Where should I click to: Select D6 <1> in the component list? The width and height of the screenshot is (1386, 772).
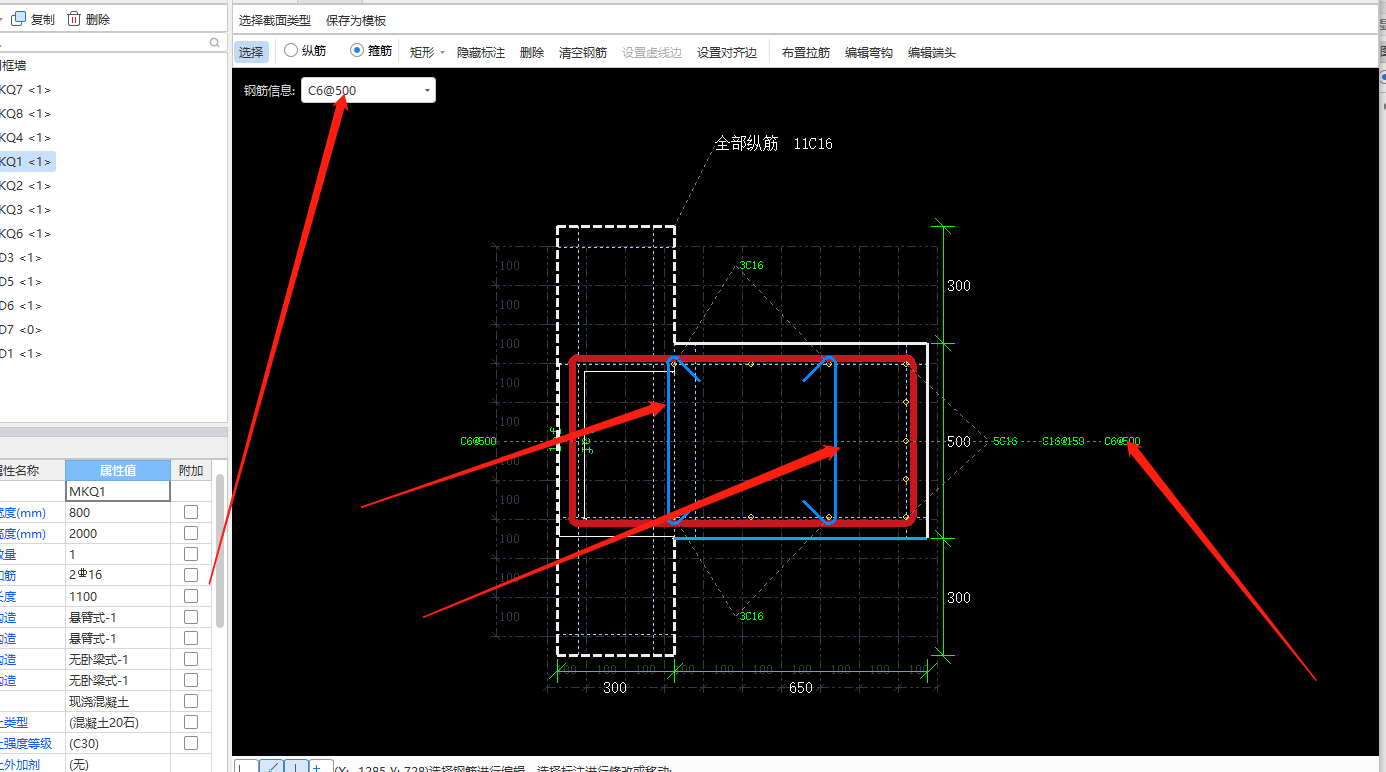coord(21,306)
